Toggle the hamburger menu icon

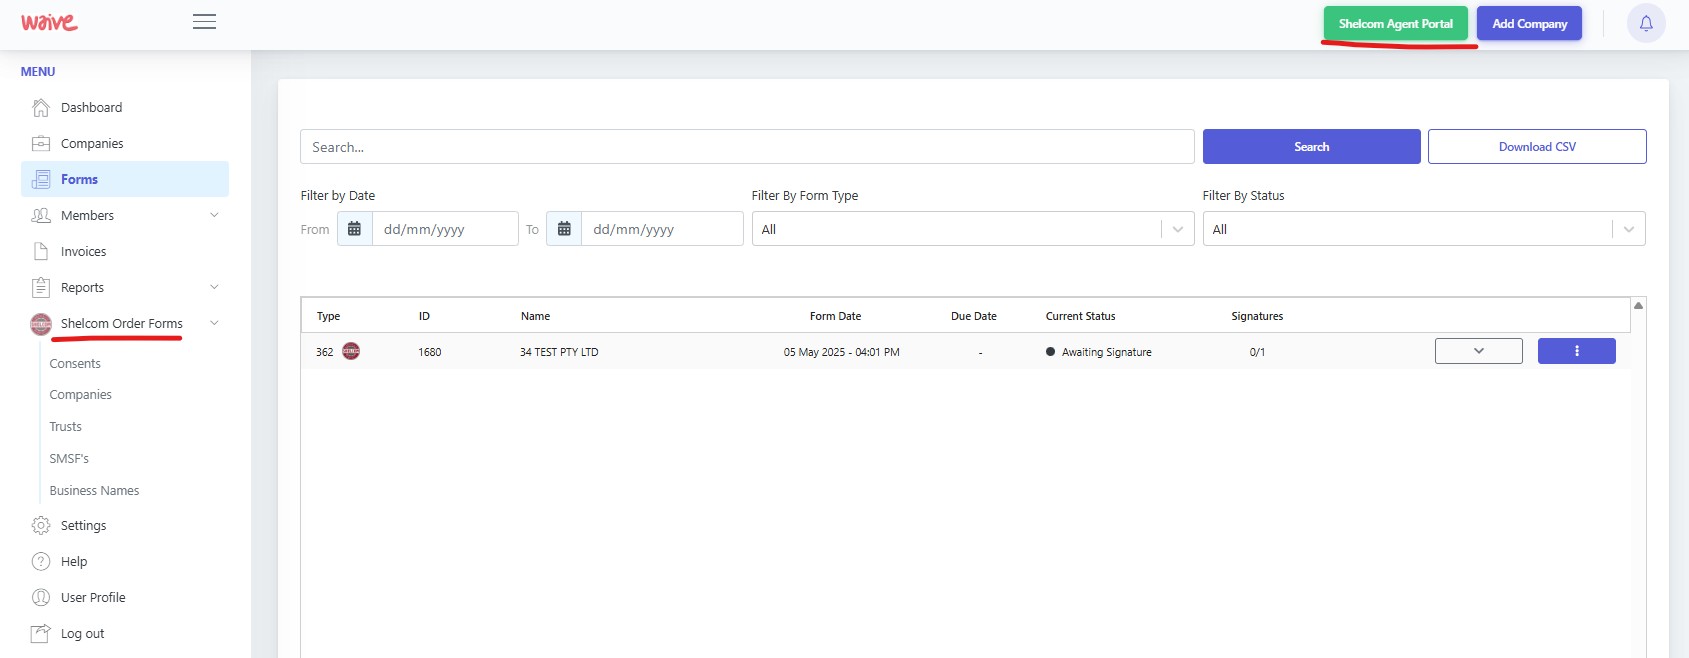tap(204, 22)
